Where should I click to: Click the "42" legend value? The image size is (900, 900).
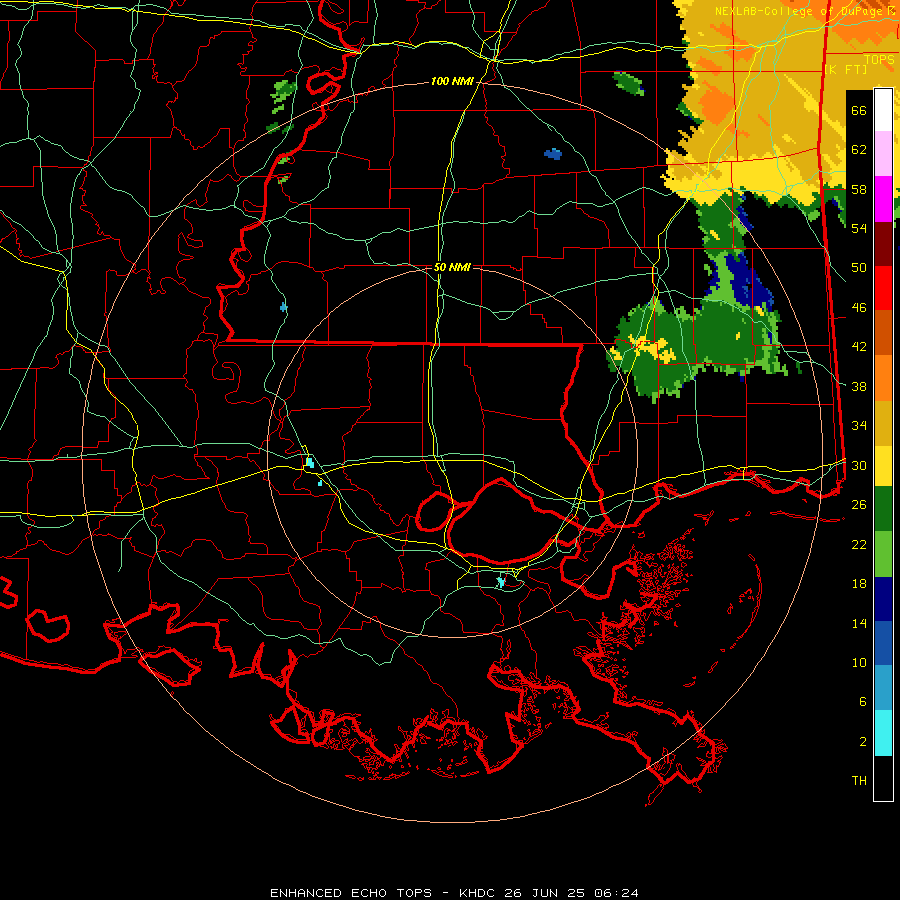point(859,347)
